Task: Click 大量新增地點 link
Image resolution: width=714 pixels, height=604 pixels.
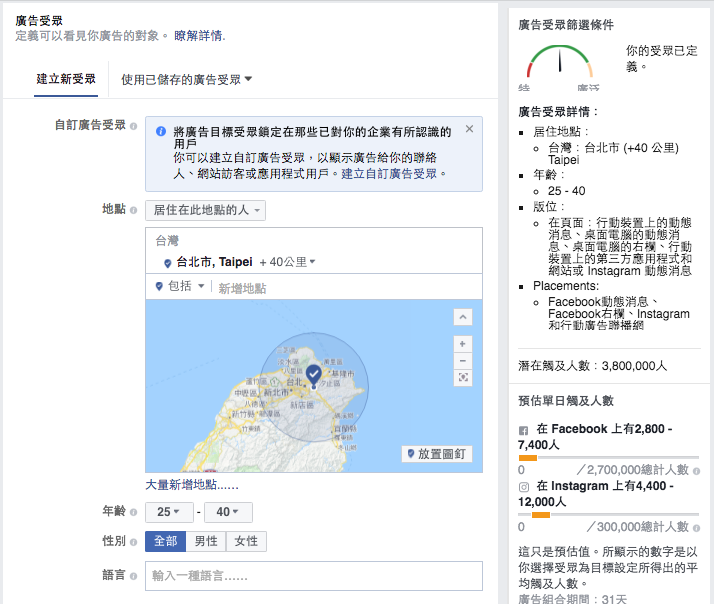Action: pyautogui.click(x=192, y=485)
